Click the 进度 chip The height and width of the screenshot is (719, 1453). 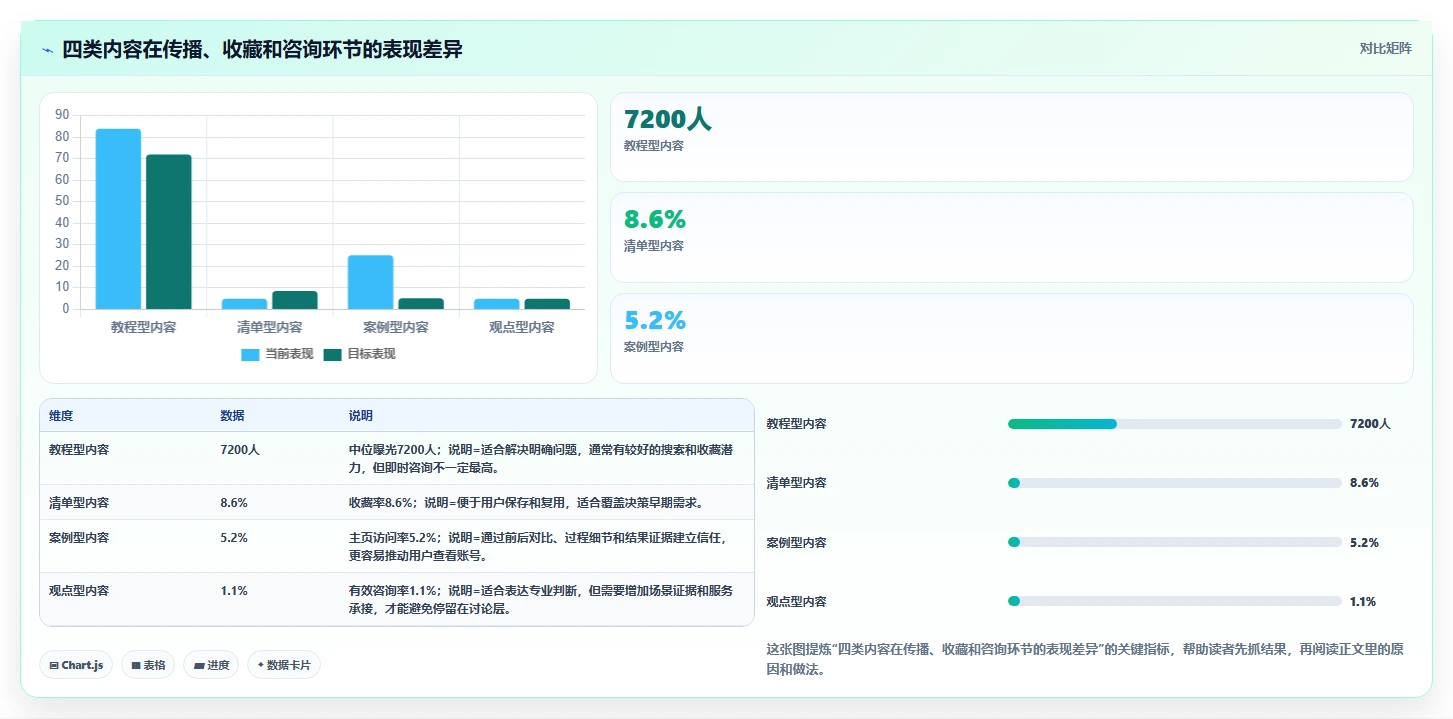click(211, 665)
